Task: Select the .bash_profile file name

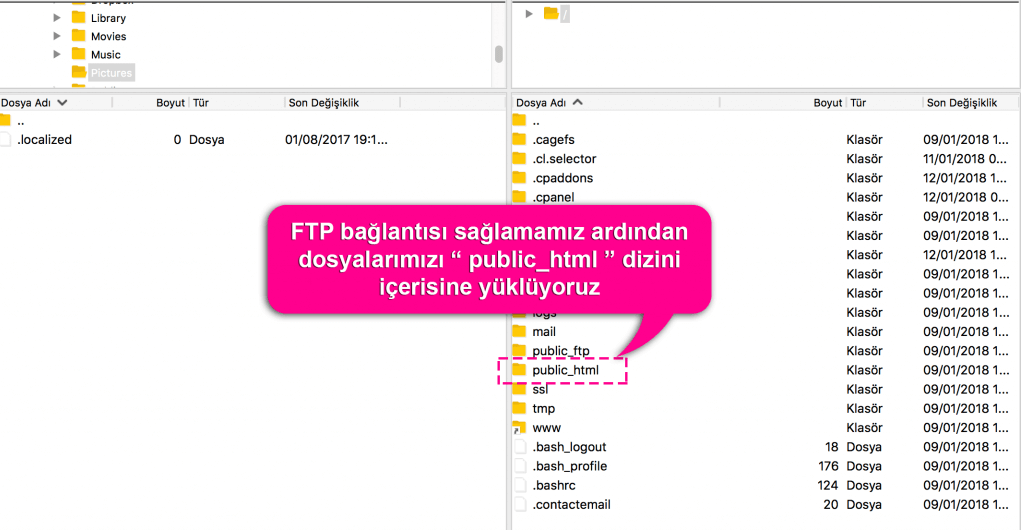Action: point(570,466)
